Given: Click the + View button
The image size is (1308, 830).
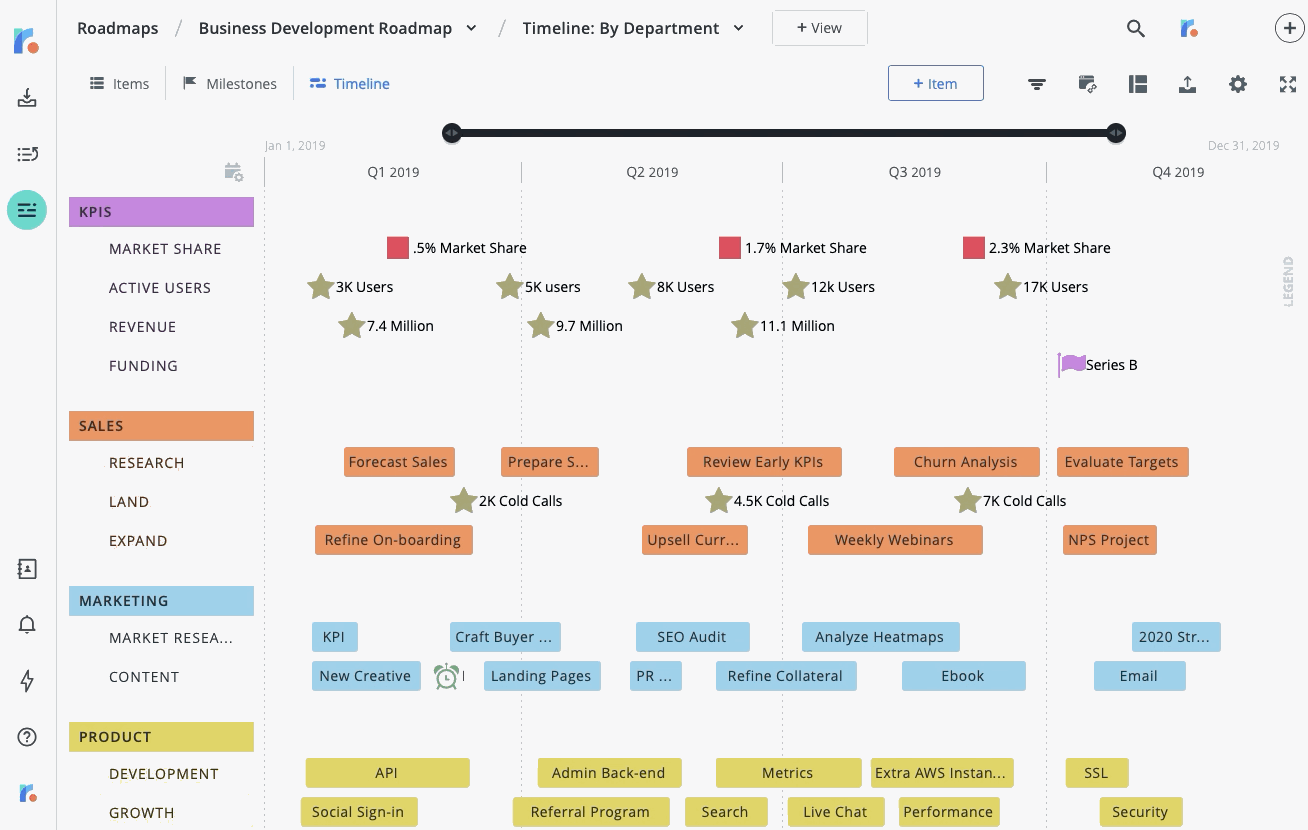Looking at the screenshot, I should 819,28.
